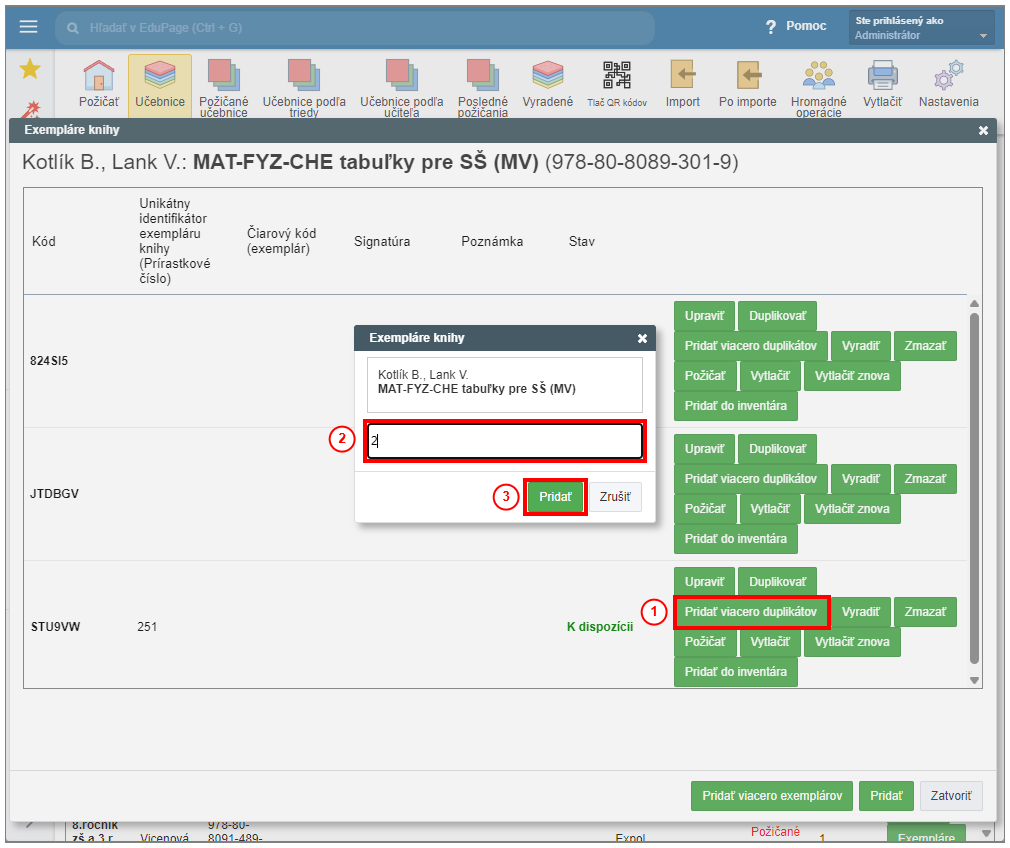The image size is (1010, 848).
Task: Click Zrušiť to cancel the dialog
Action: pos(615,497)
